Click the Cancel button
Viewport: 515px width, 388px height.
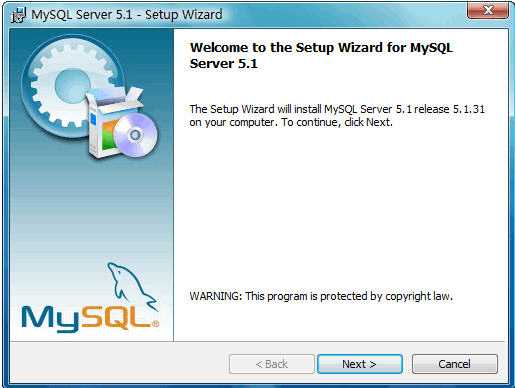click(455, 364)
